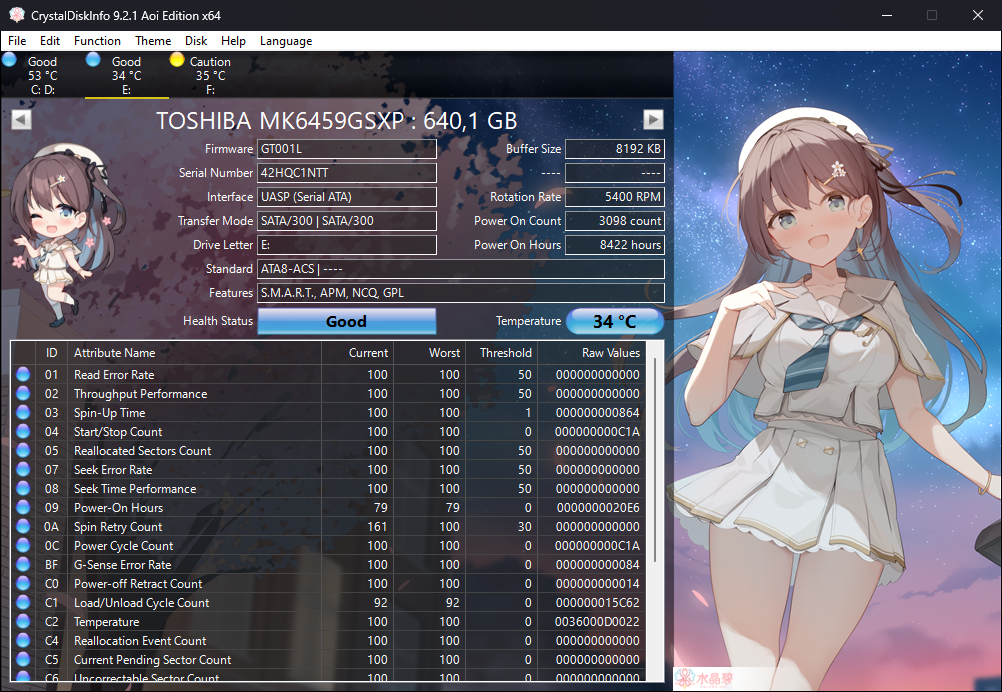Click status orb of Spin Retry Count row

23,526
